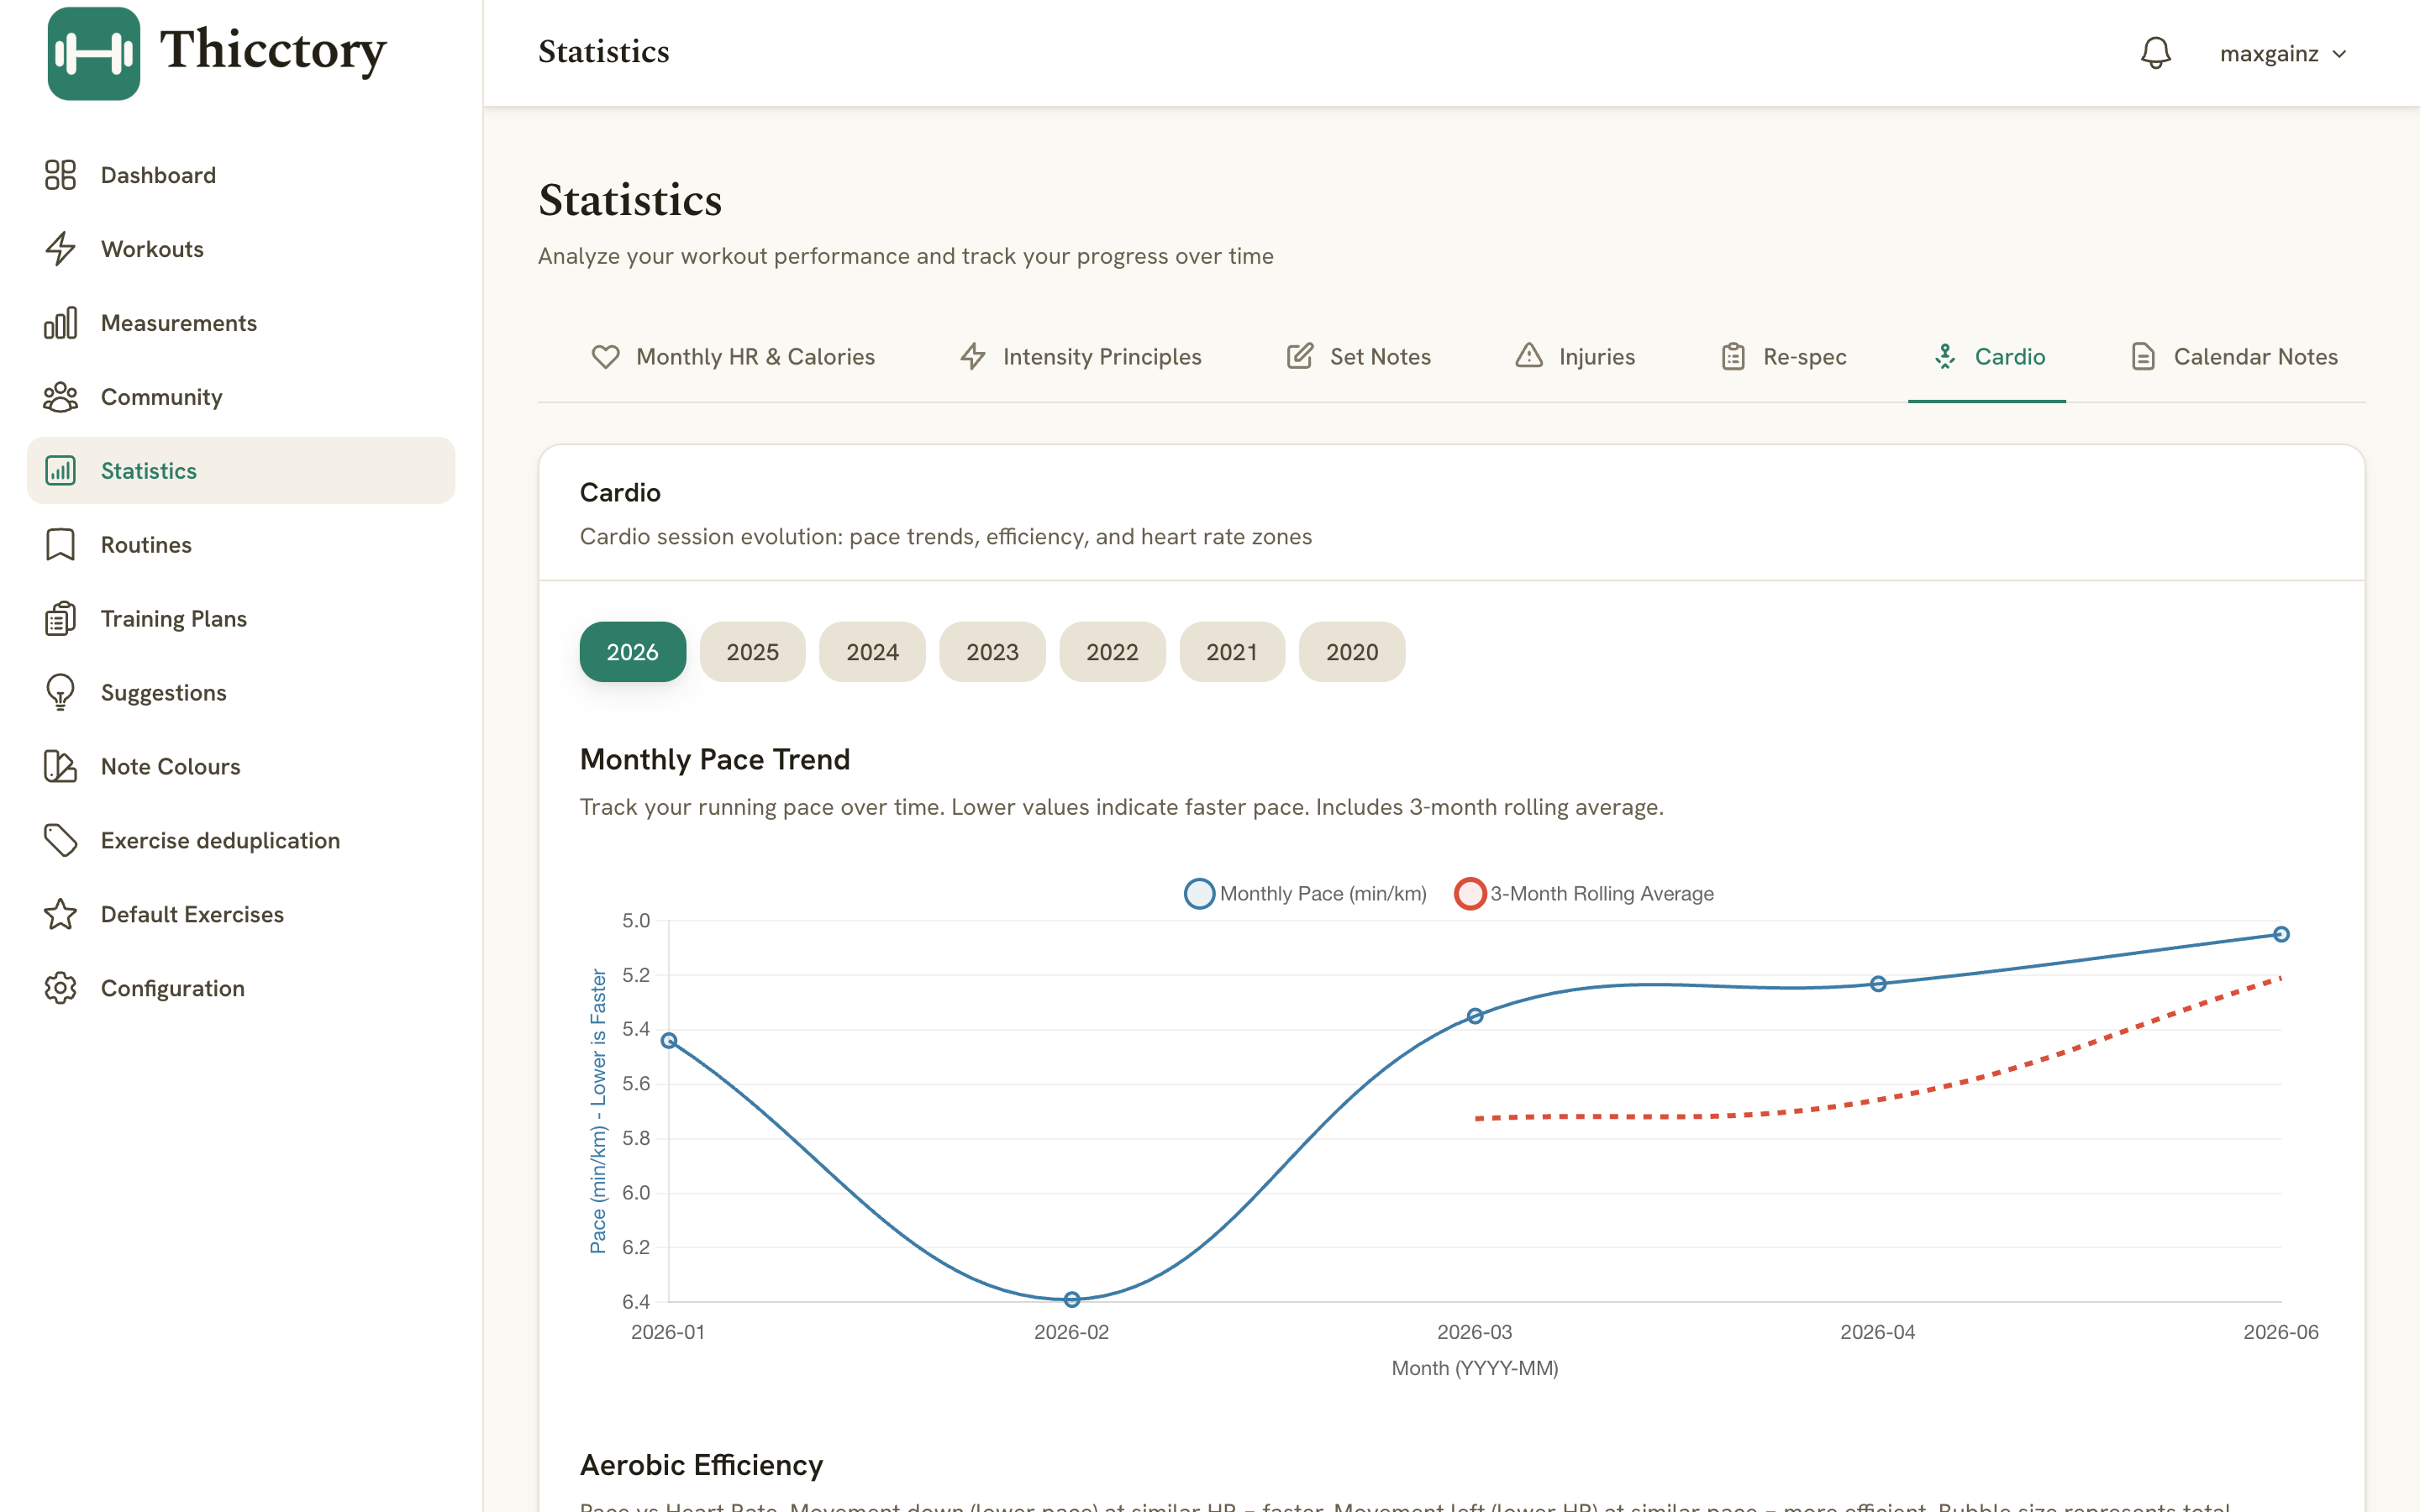Select year 2024 filter
This screenshot has width=2420, height=1512.
(872, 652)
